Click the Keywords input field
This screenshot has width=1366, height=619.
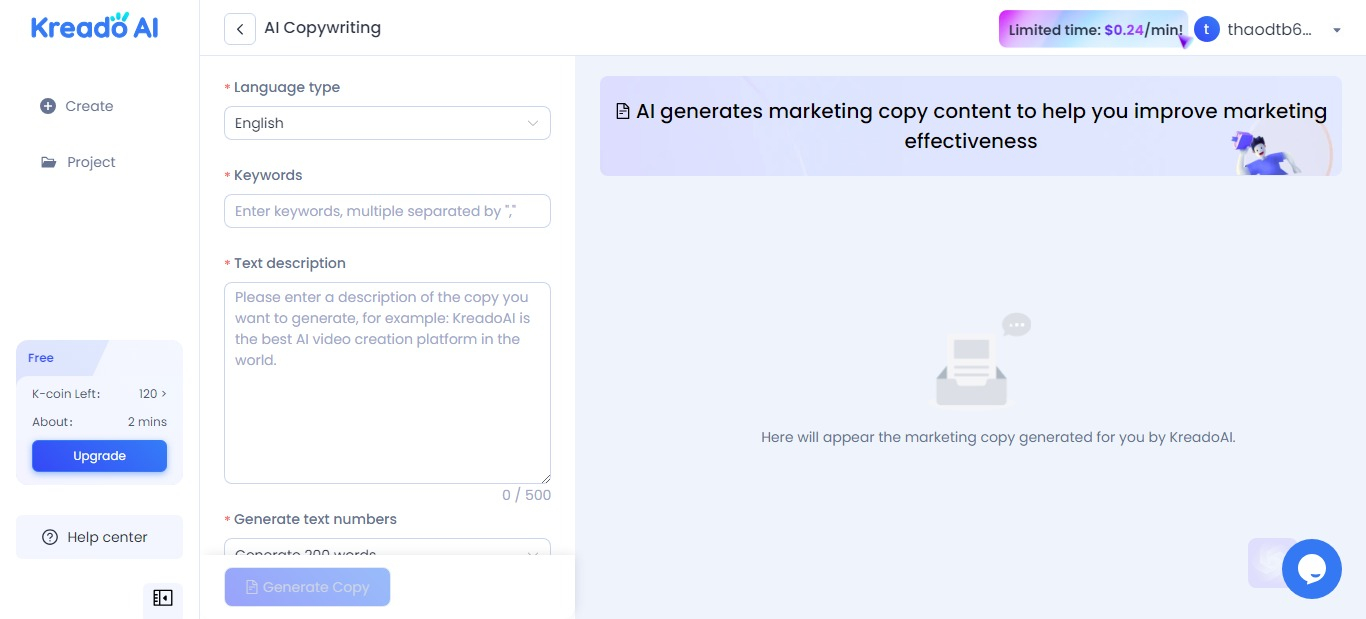pyautogui.click(x=387, y=211)
